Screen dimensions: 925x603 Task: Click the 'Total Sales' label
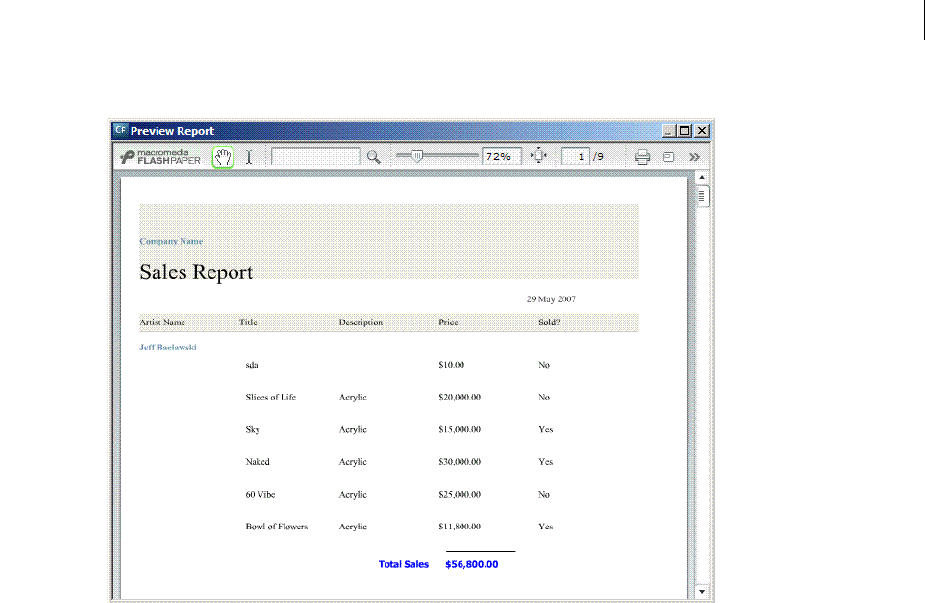point(404,564)
